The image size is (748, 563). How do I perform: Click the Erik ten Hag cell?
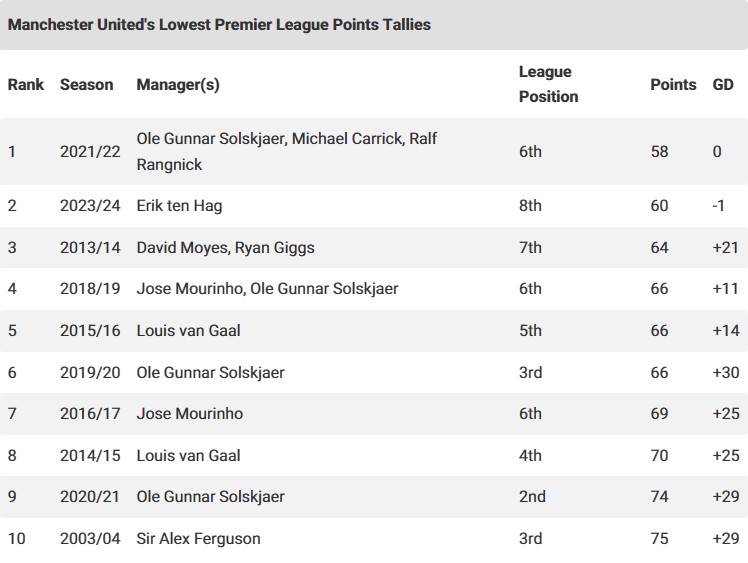[179, 206]
